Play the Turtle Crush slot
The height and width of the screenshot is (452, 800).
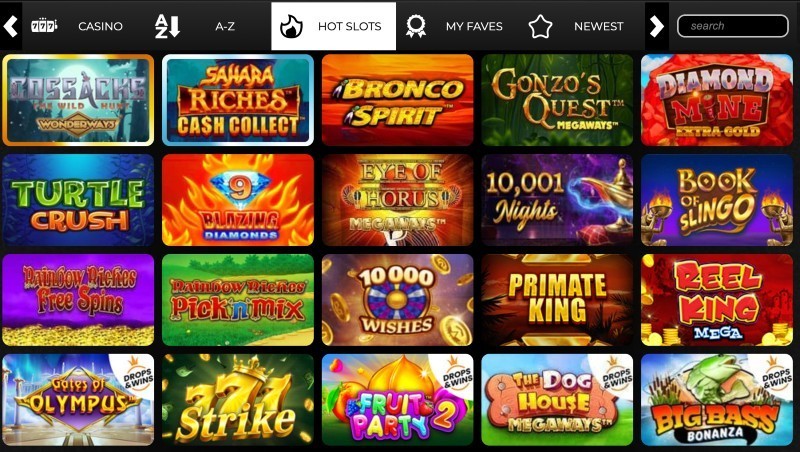pyautogui.click(x=78, y=200)
